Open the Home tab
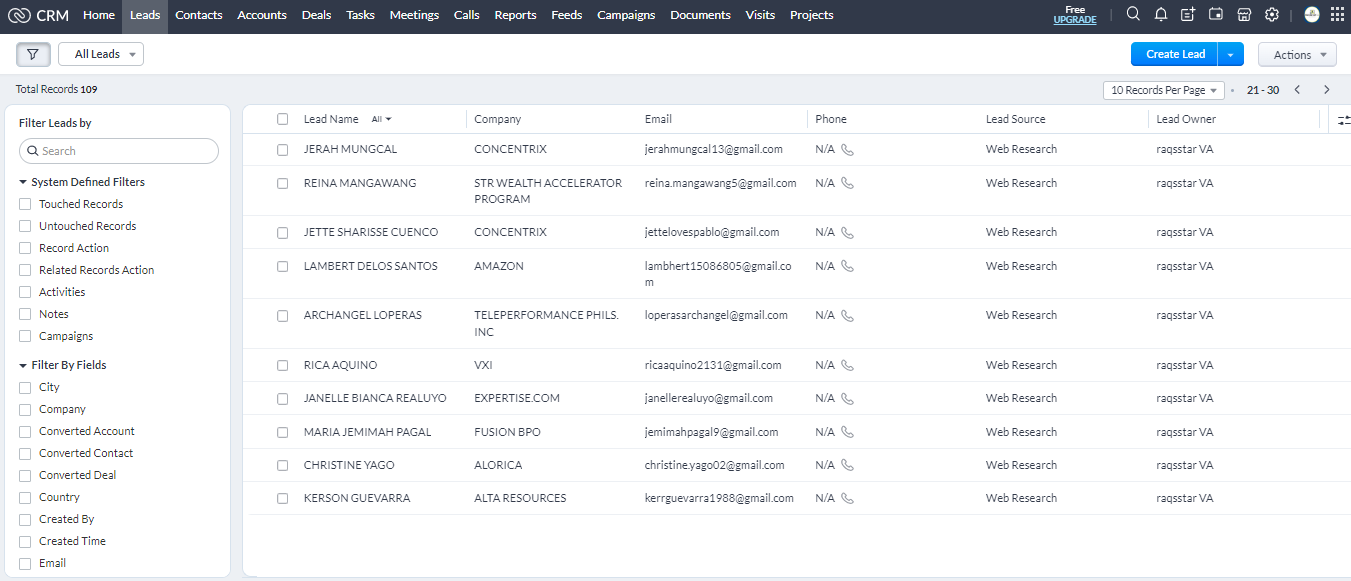Viewport: 1351px width, 581px height. [99, 15]
